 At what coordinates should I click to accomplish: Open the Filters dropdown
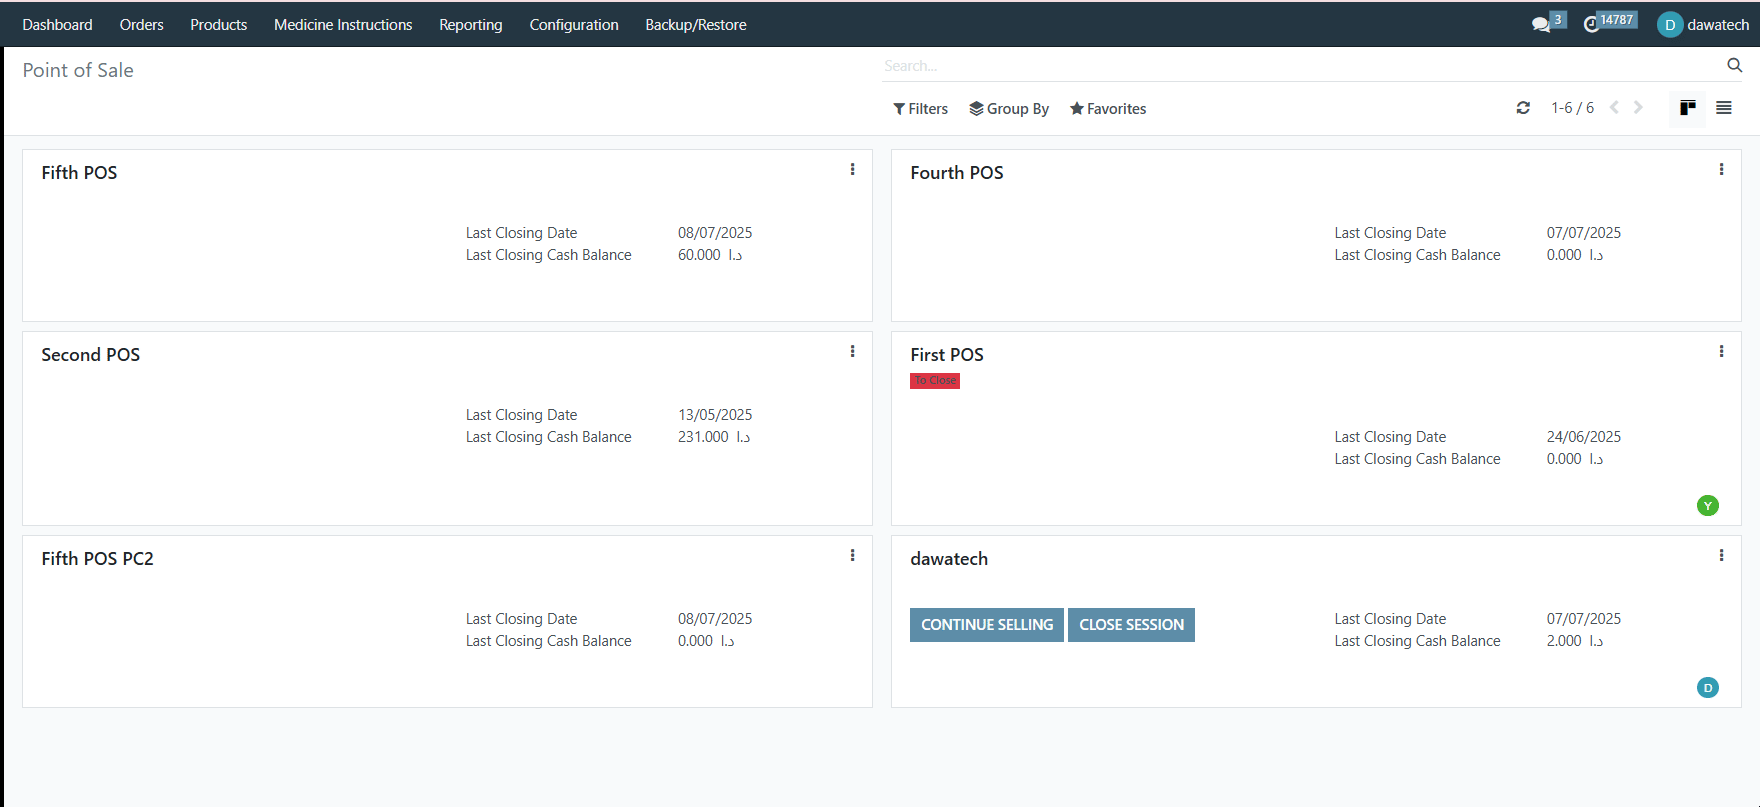[920, 109]
